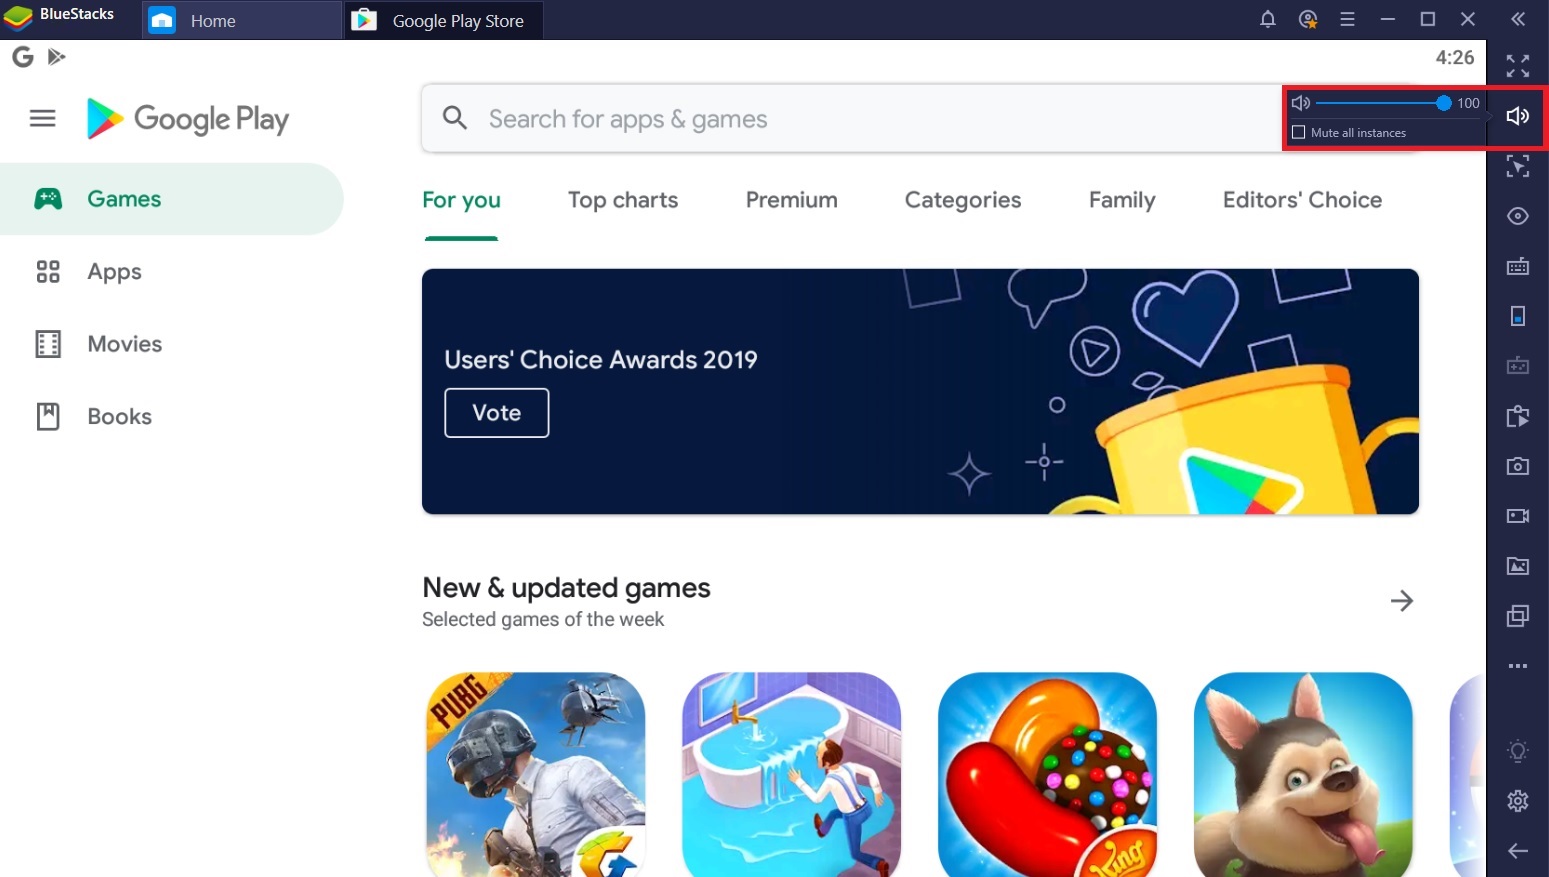Toggle the eye icon in sidebar
The image size is (1549, 877).
click(1517, 216)
